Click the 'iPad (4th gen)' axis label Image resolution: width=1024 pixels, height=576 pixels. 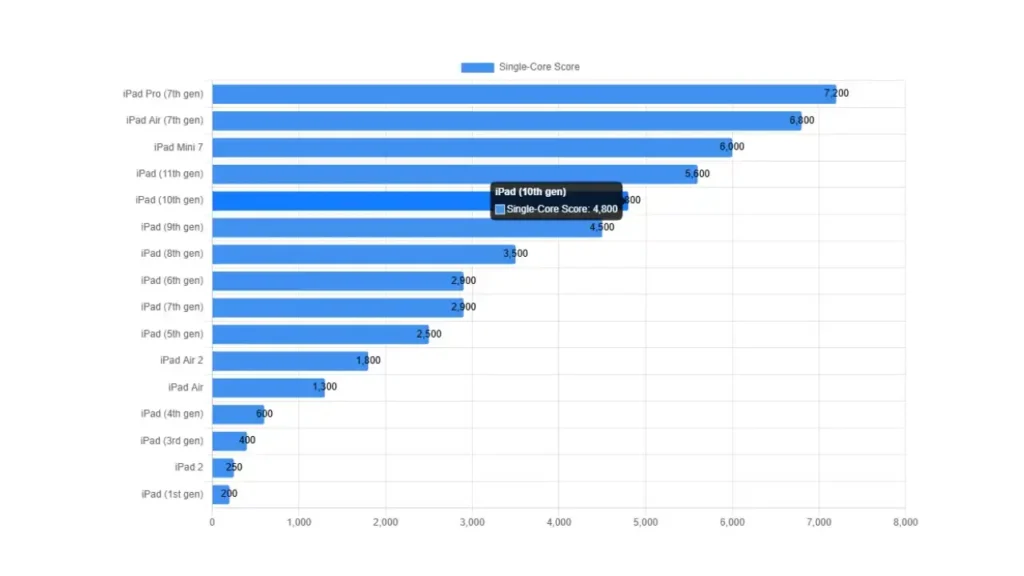pos(172,414)
